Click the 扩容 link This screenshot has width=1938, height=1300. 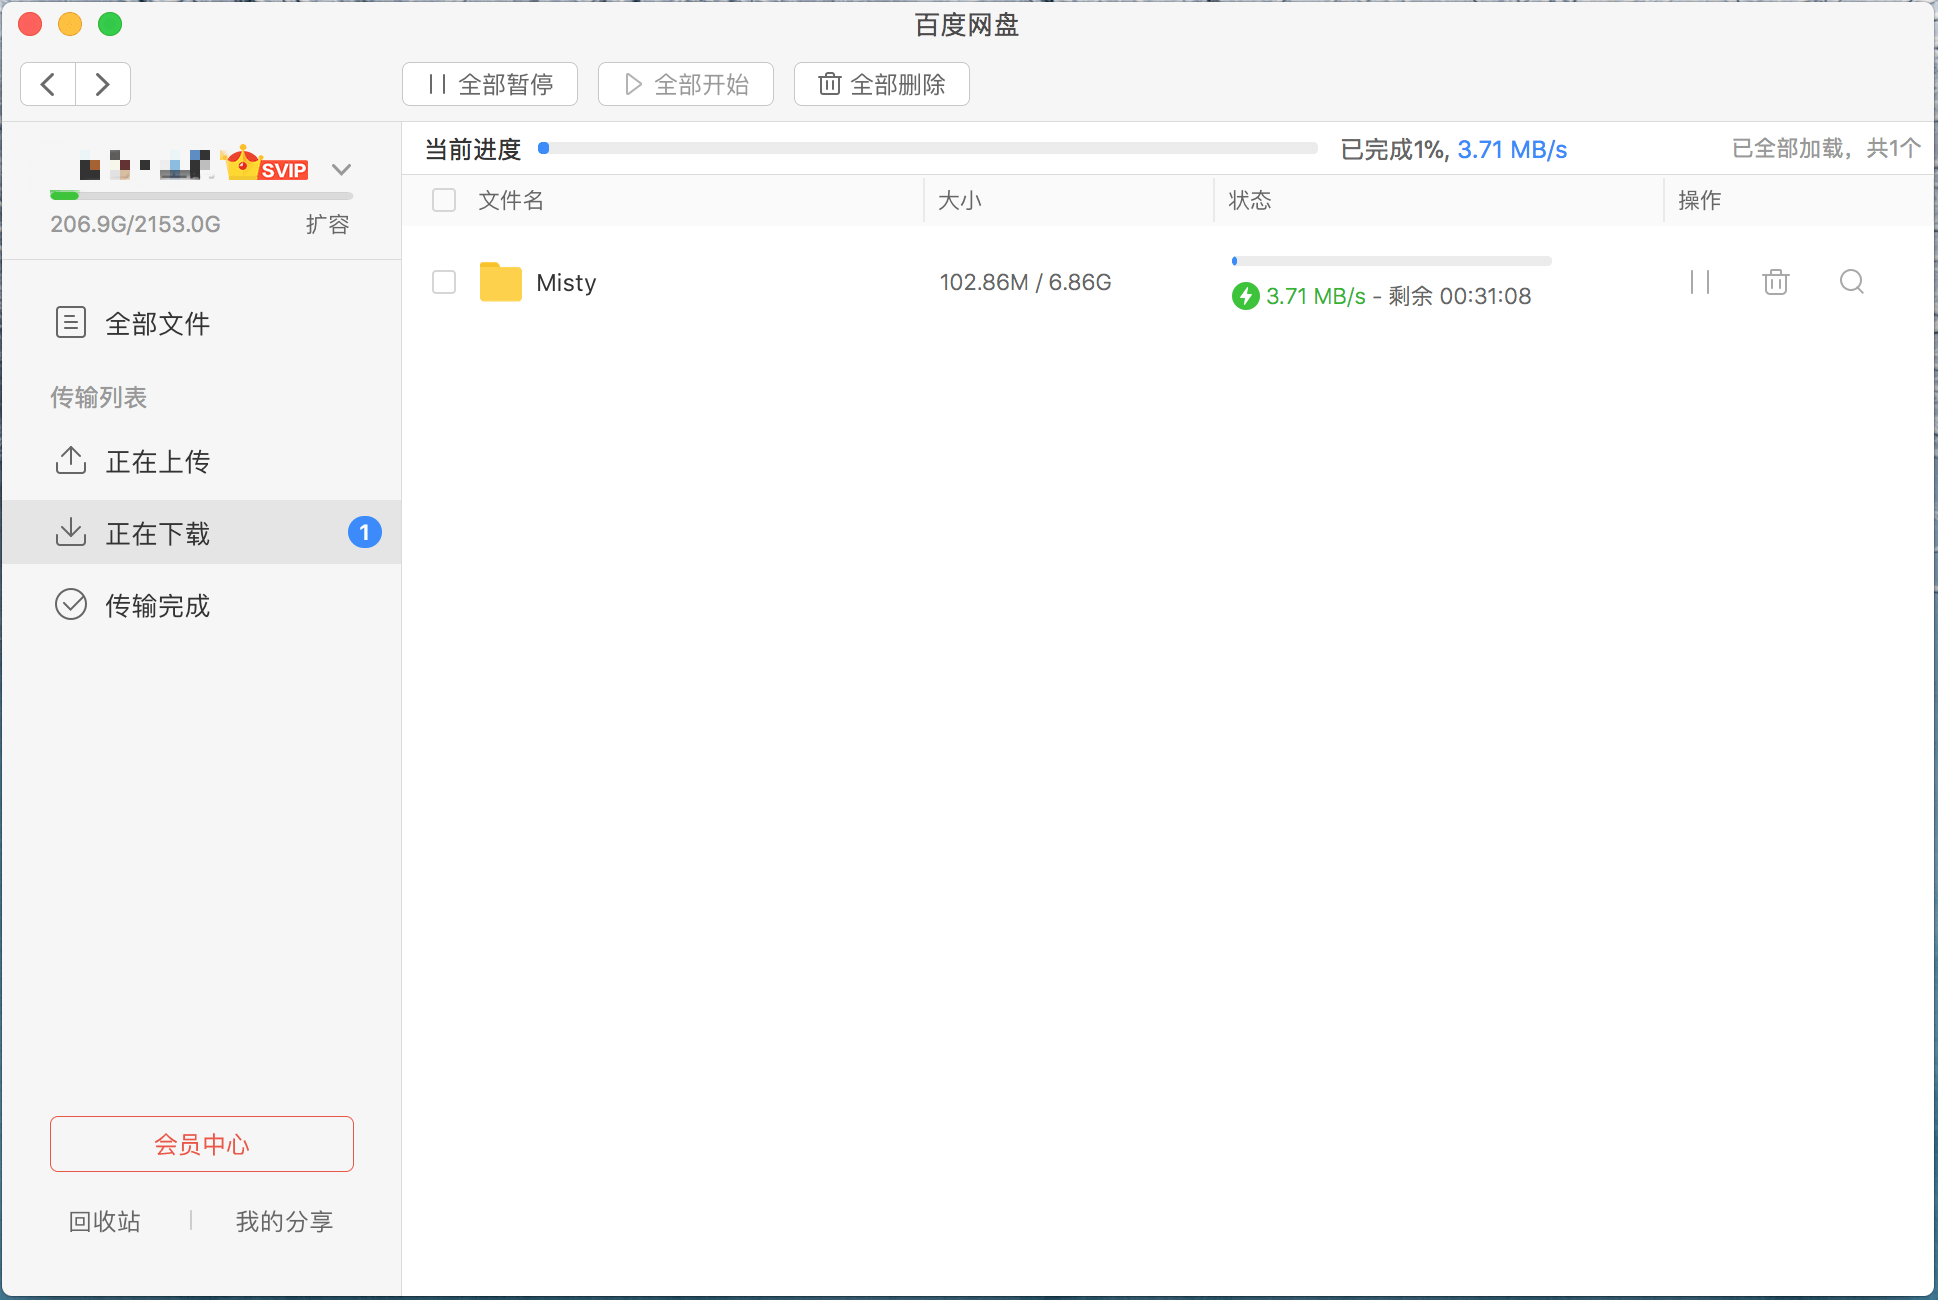click(327, 224)
